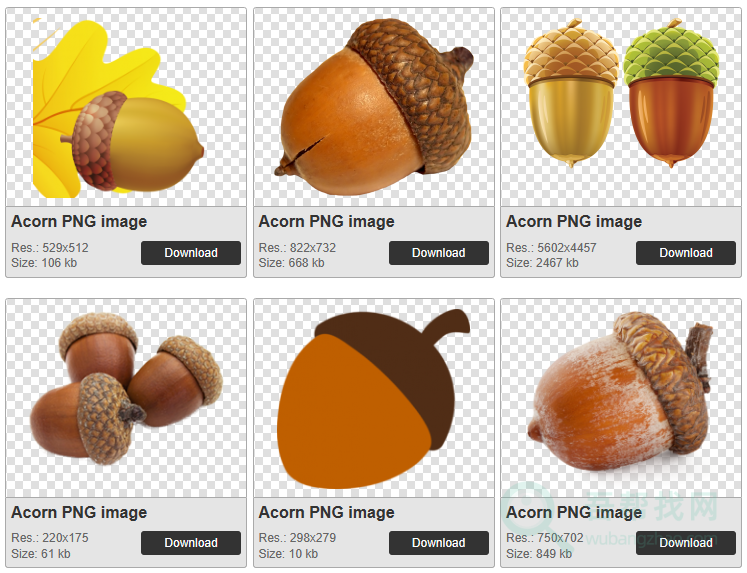The image size is (747, 573).
Task: Open the three clustered acorns thumbnail
Action: [x=126, y=398]
